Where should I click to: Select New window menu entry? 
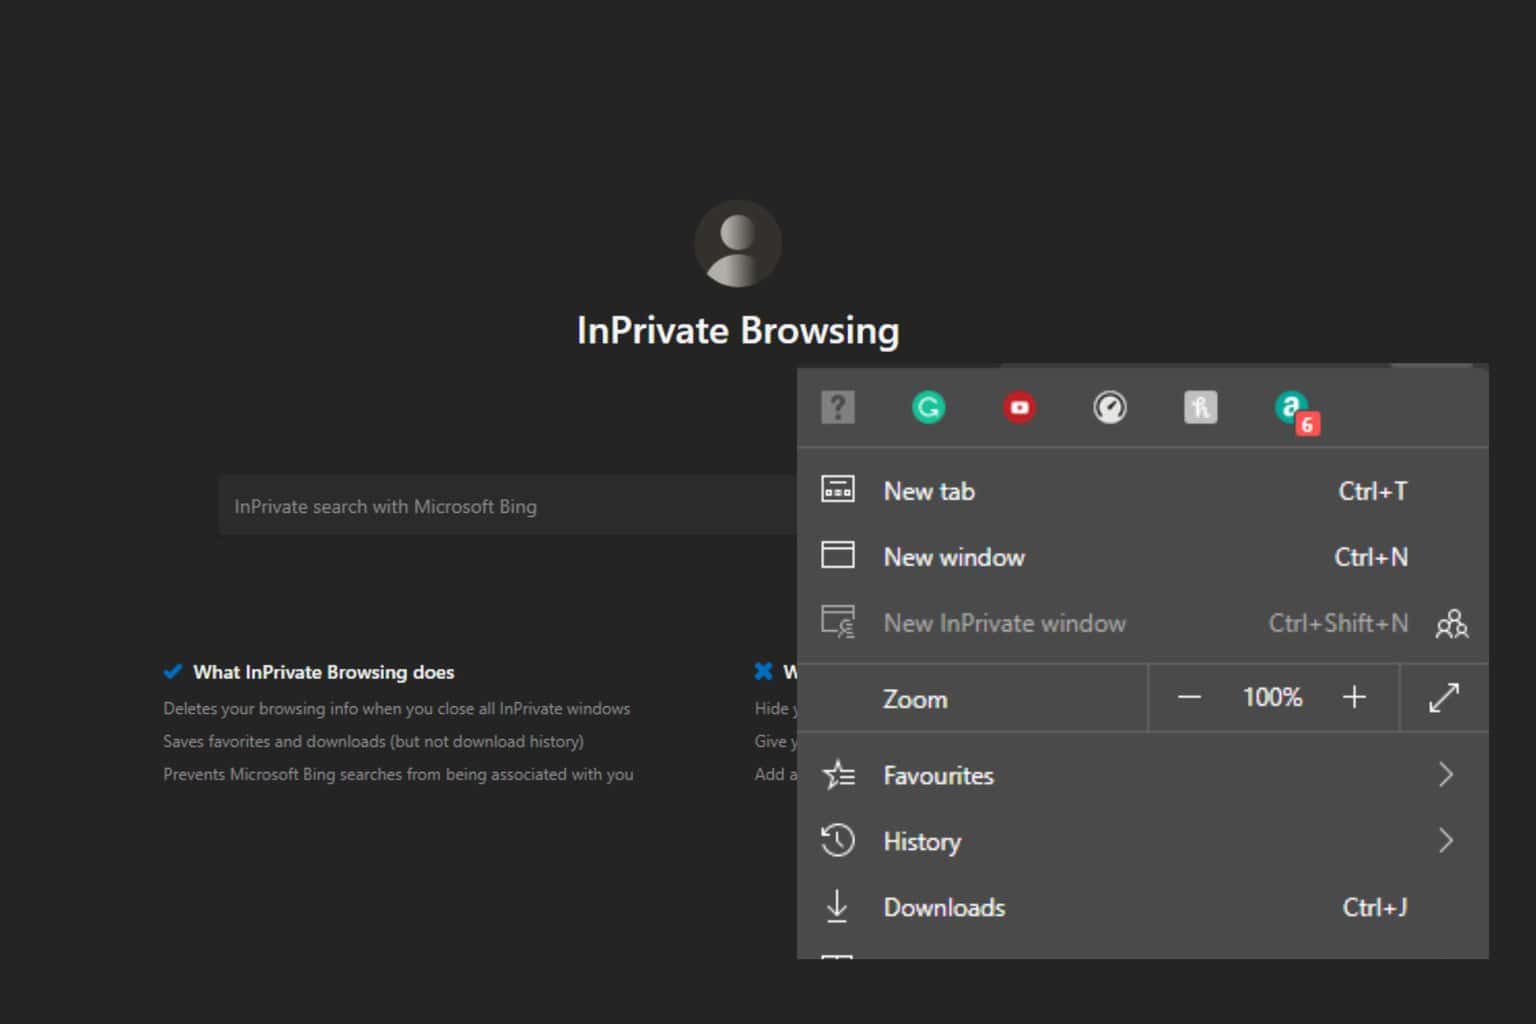[x=1143, y=557]
